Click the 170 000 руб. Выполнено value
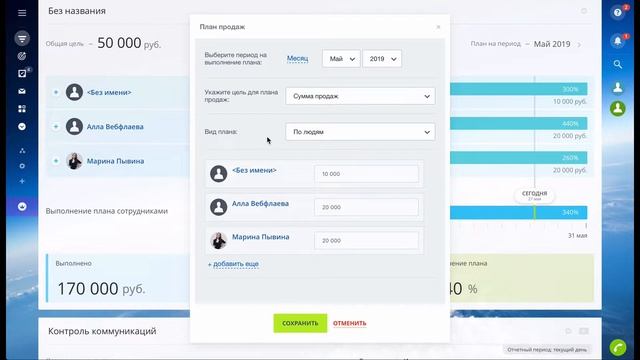Image resolution: width=640 pixels, height=360 pixels. click(101, 289)
